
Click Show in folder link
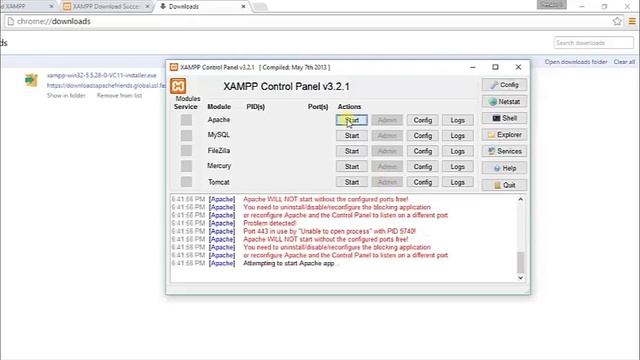click(x=66, y=96)
